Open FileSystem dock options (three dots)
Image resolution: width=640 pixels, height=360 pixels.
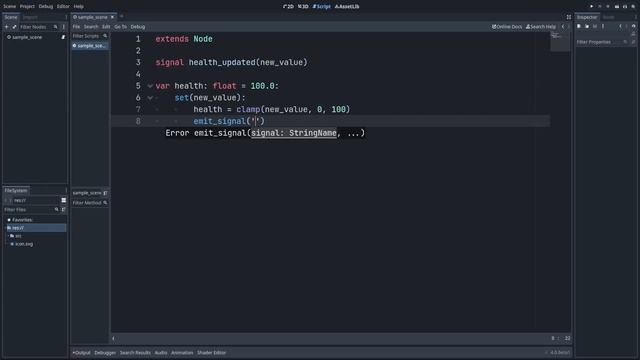click(x=66, y=191)
